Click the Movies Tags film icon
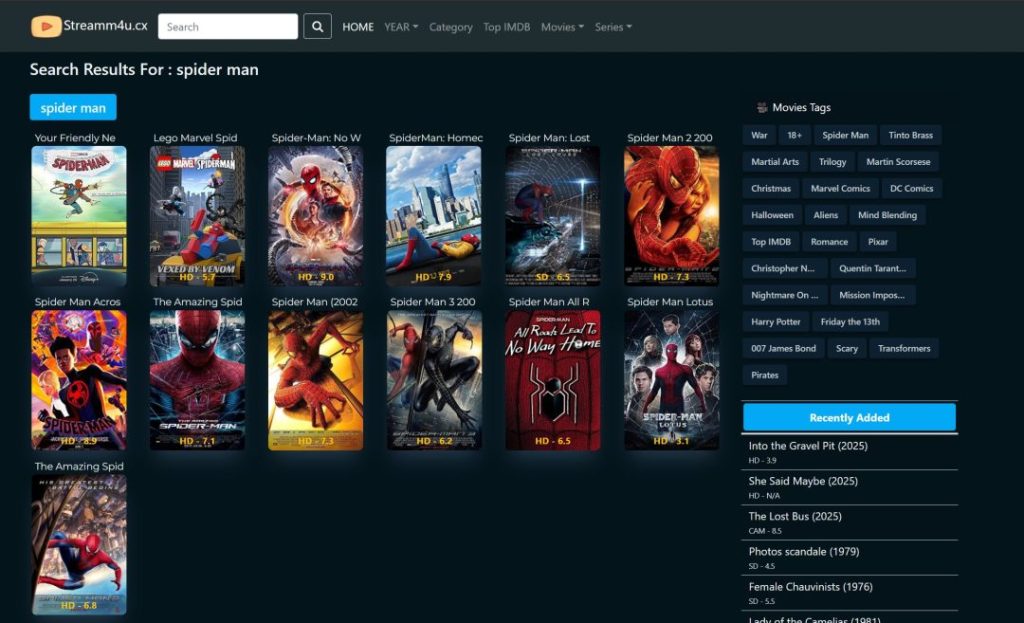The width and height of the screenshot is (1024, 623). coord(761,107)
